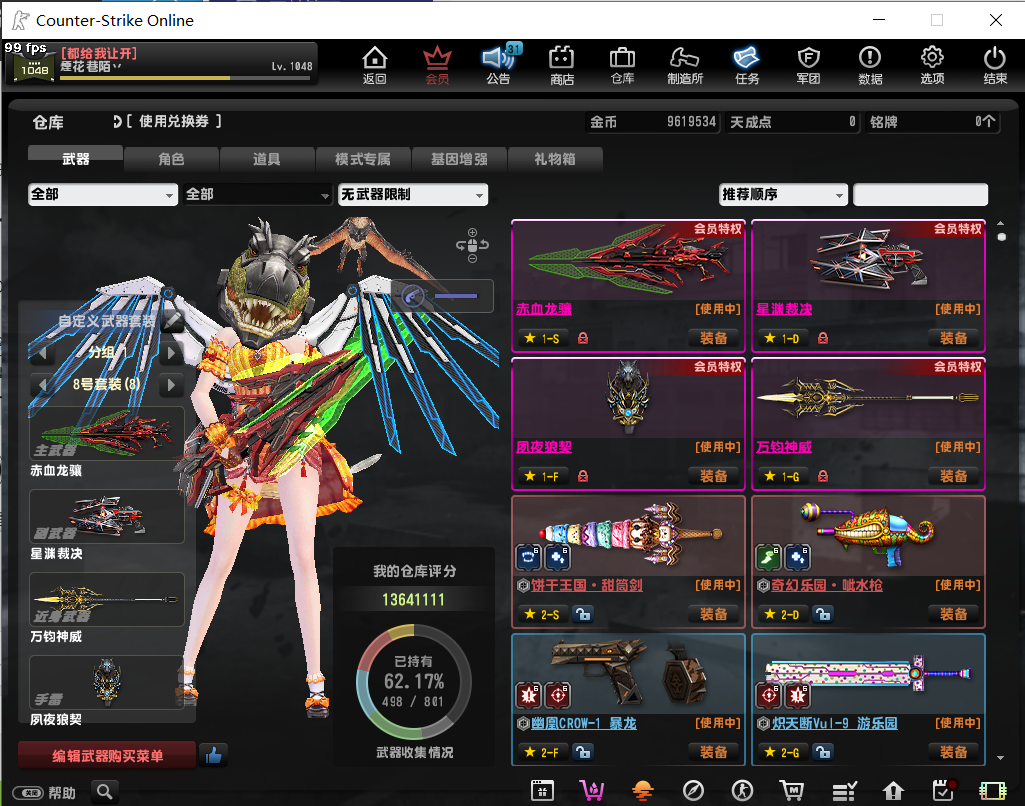Click the weapon preview slider bar

[x=456, y=296]
